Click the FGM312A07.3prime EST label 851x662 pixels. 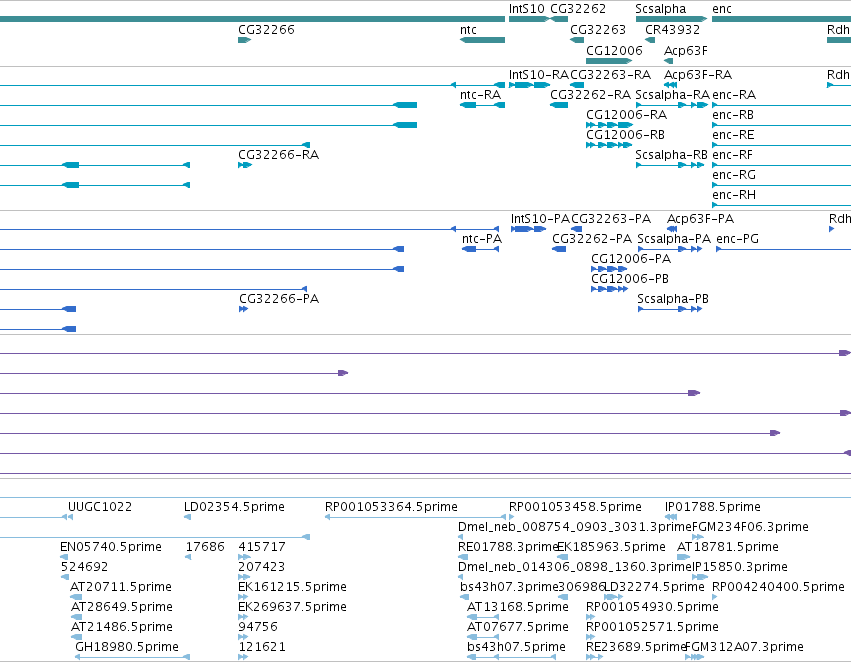click(x=745, y=647)
